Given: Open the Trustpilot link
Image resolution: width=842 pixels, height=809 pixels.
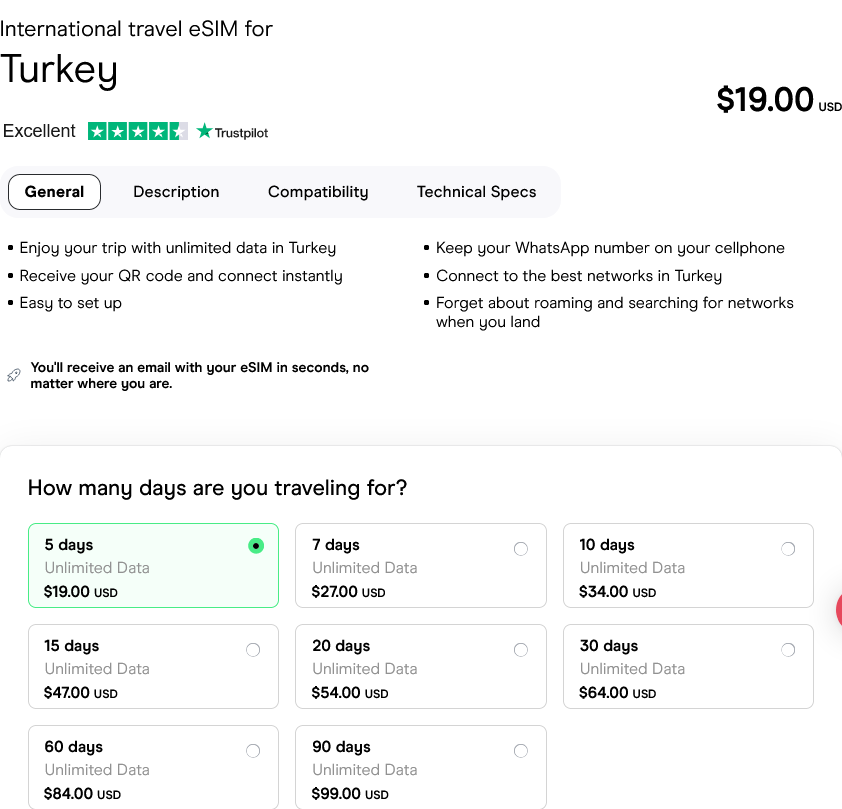Looking at the screenshot, I should tap(232, 131).
